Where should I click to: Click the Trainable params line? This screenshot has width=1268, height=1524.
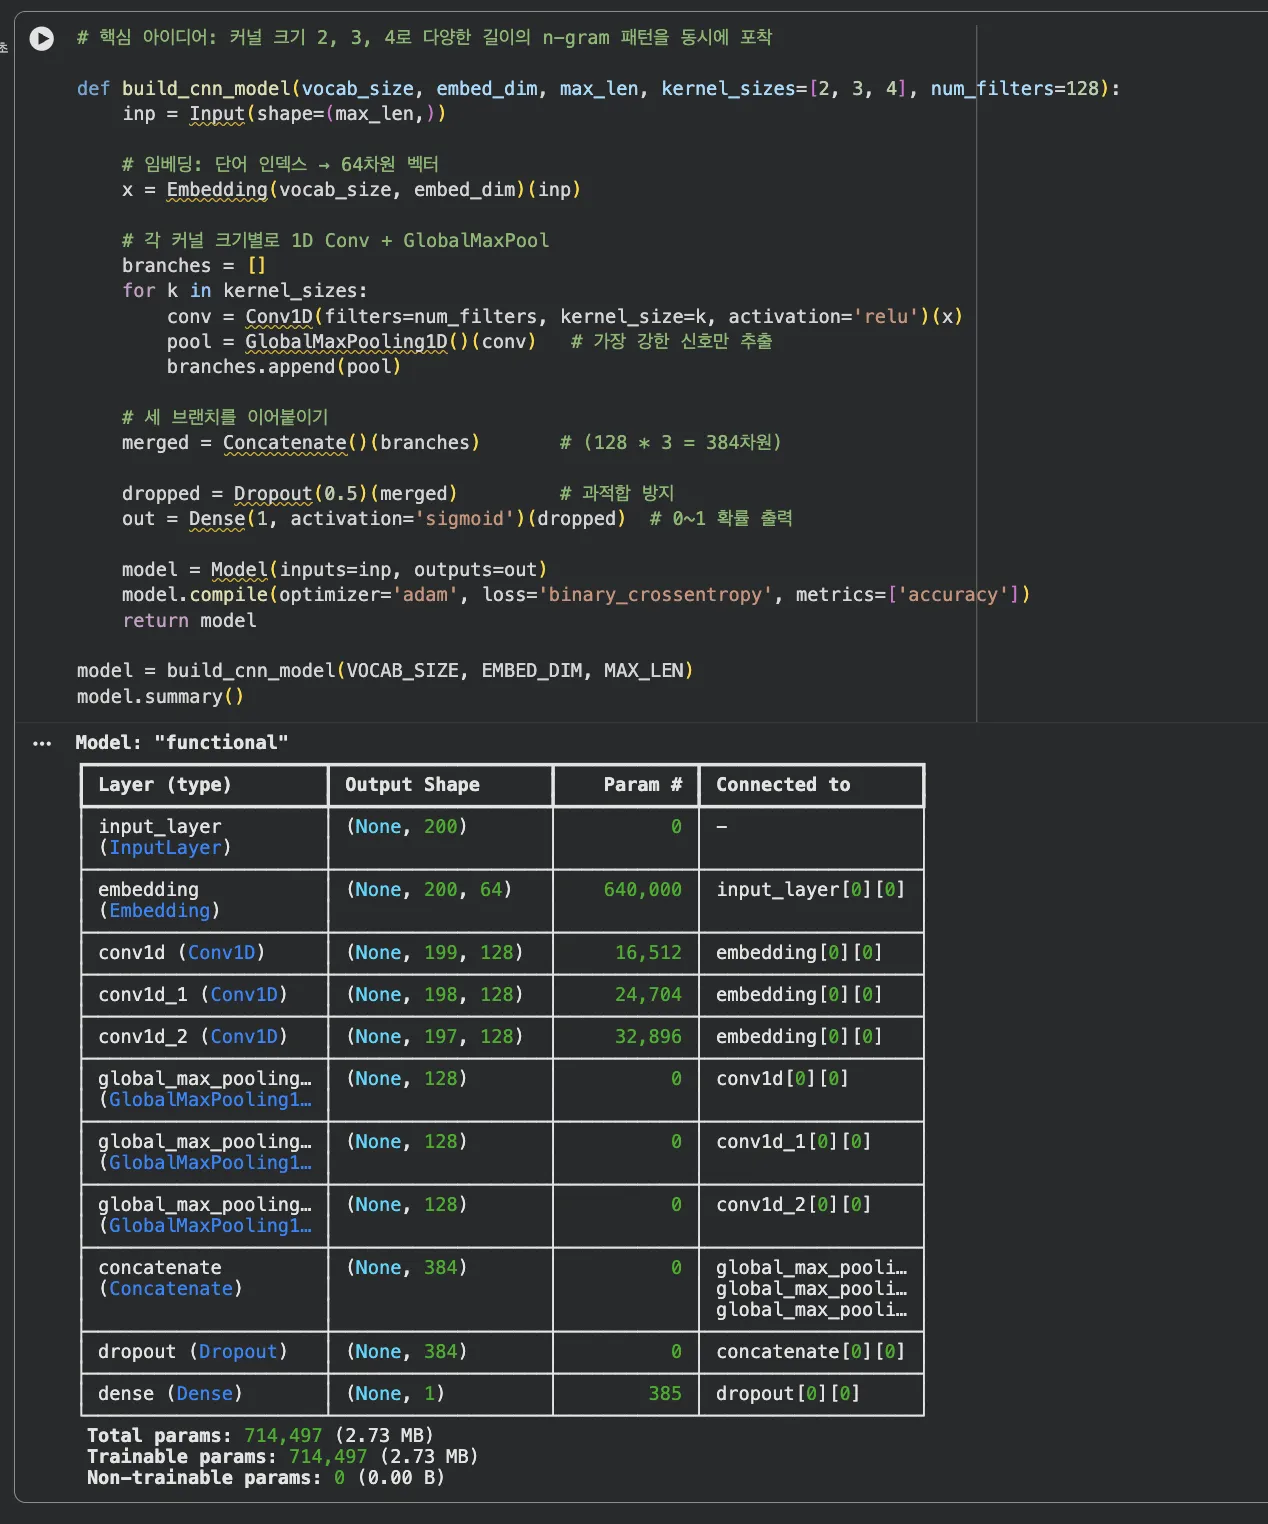pyautogui.click(x=282, y=1457)
